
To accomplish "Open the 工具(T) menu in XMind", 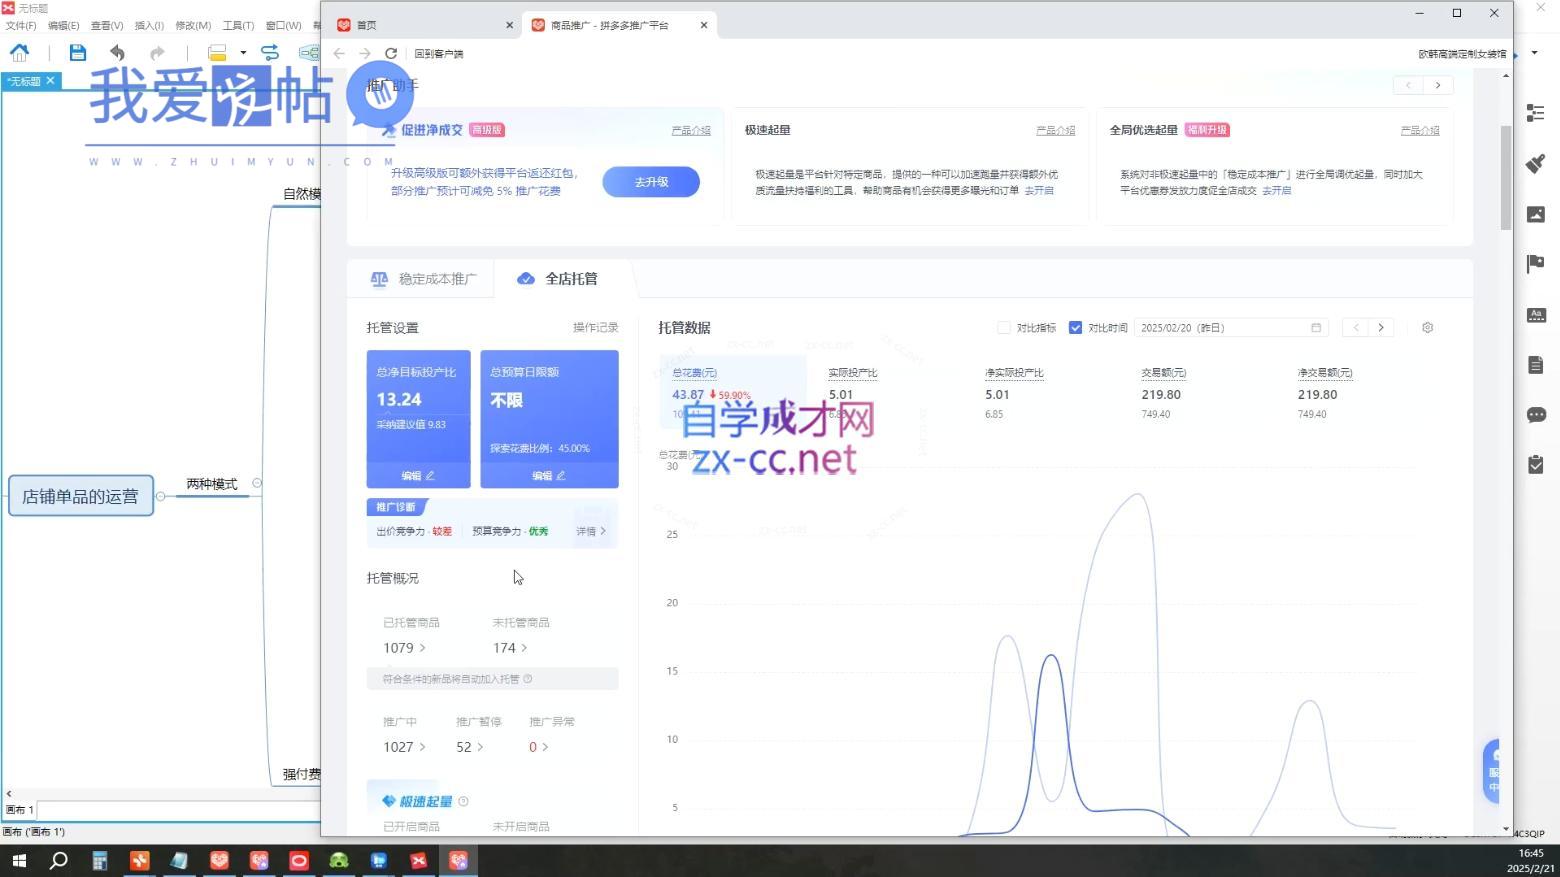I will click(x=238, y=26).
